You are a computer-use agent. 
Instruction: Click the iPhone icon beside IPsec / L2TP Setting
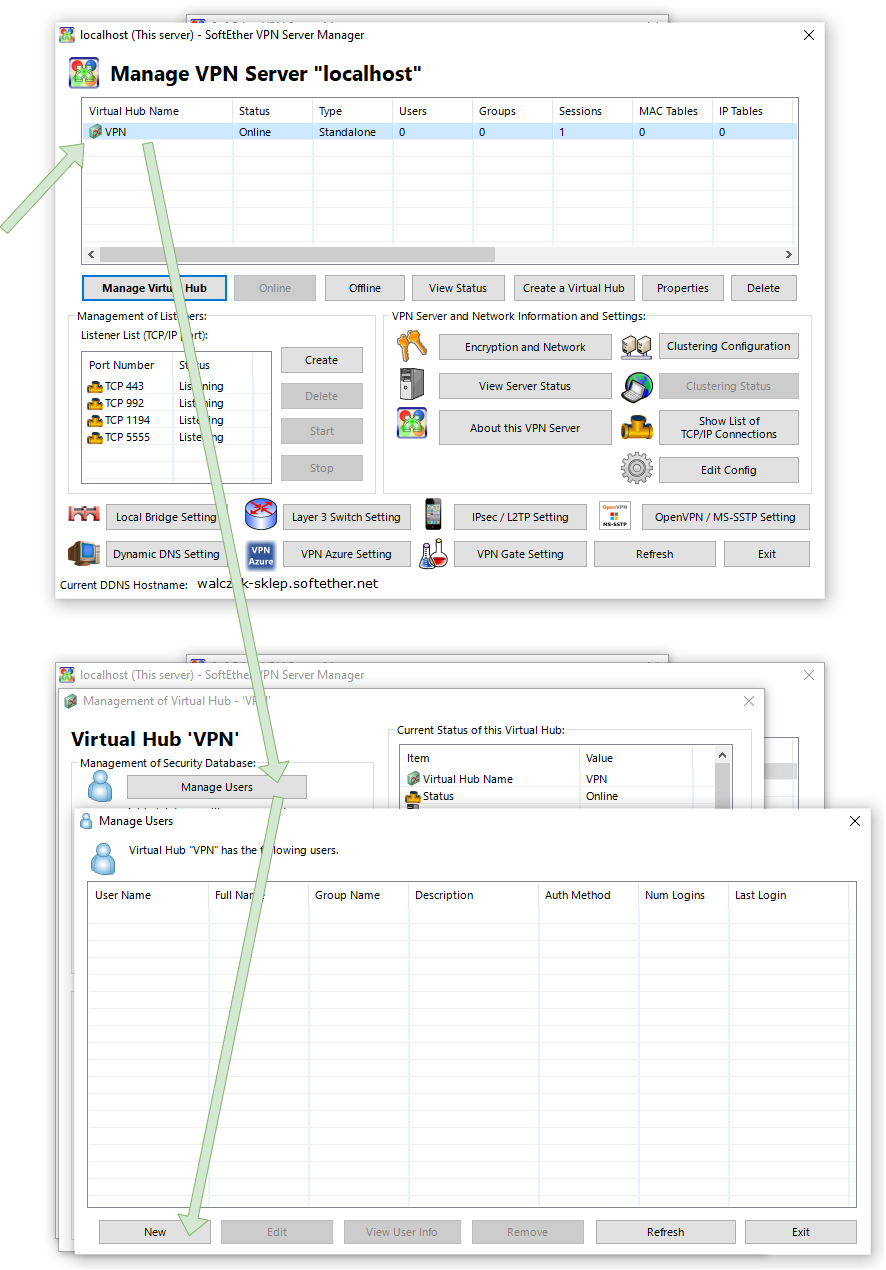(433, 516)
